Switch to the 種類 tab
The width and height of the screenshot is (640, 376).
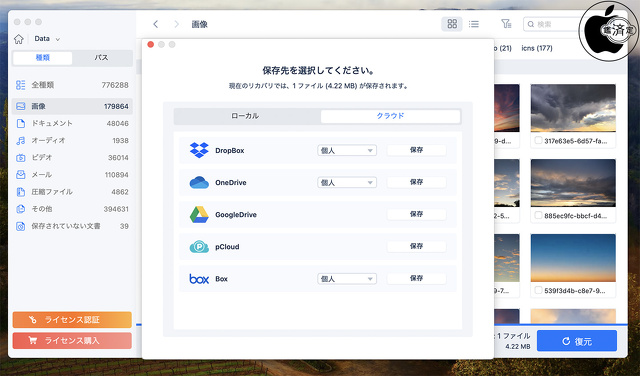pyautogui.click(x=42, y=58)
